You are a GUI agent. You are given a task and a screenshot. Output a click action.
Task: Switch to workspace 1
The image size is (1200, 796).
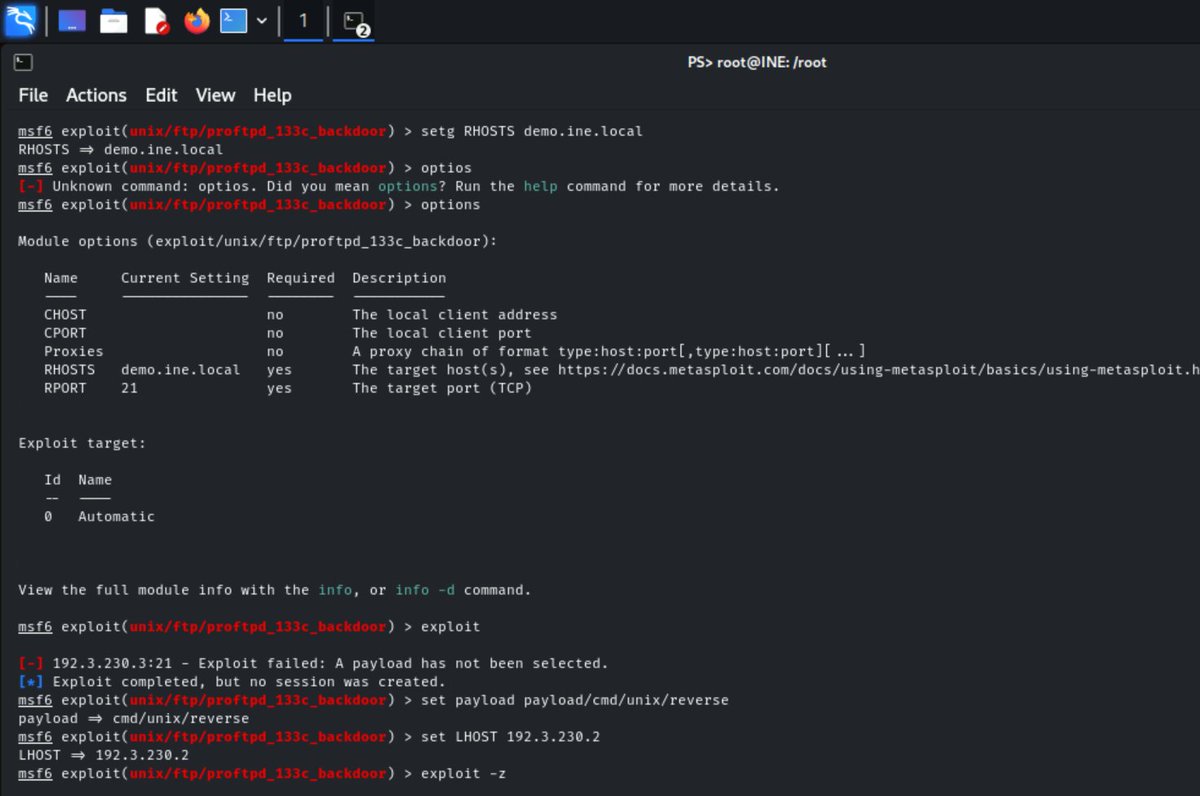(x=304, y=21)
